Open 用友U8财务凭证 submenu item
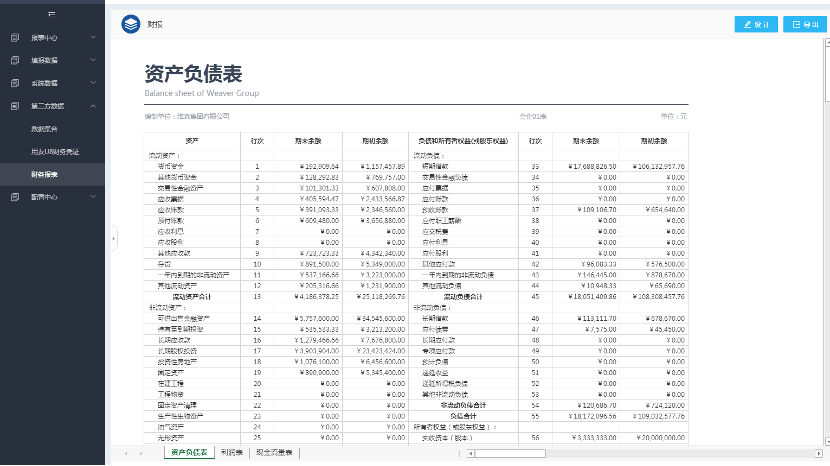This screenshot has width=830, height=466. tap(54, 151)
